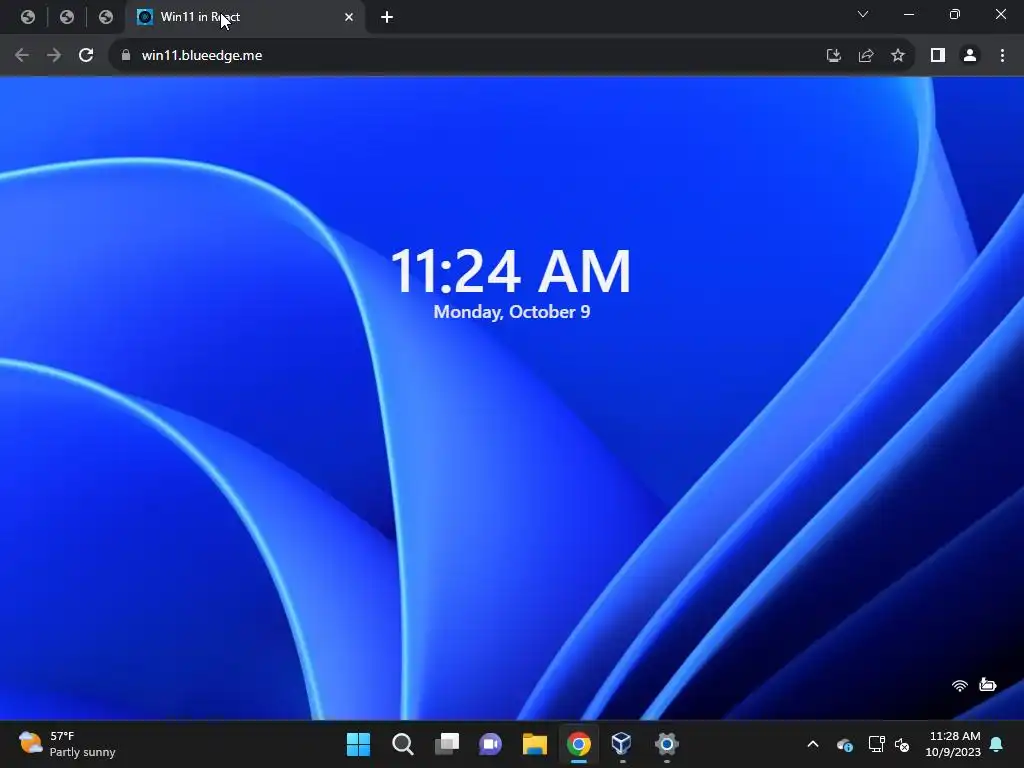Viewport: 1024px width, 768px height.
Task: Show hidden system tray icons
Action: pos(813,744)
